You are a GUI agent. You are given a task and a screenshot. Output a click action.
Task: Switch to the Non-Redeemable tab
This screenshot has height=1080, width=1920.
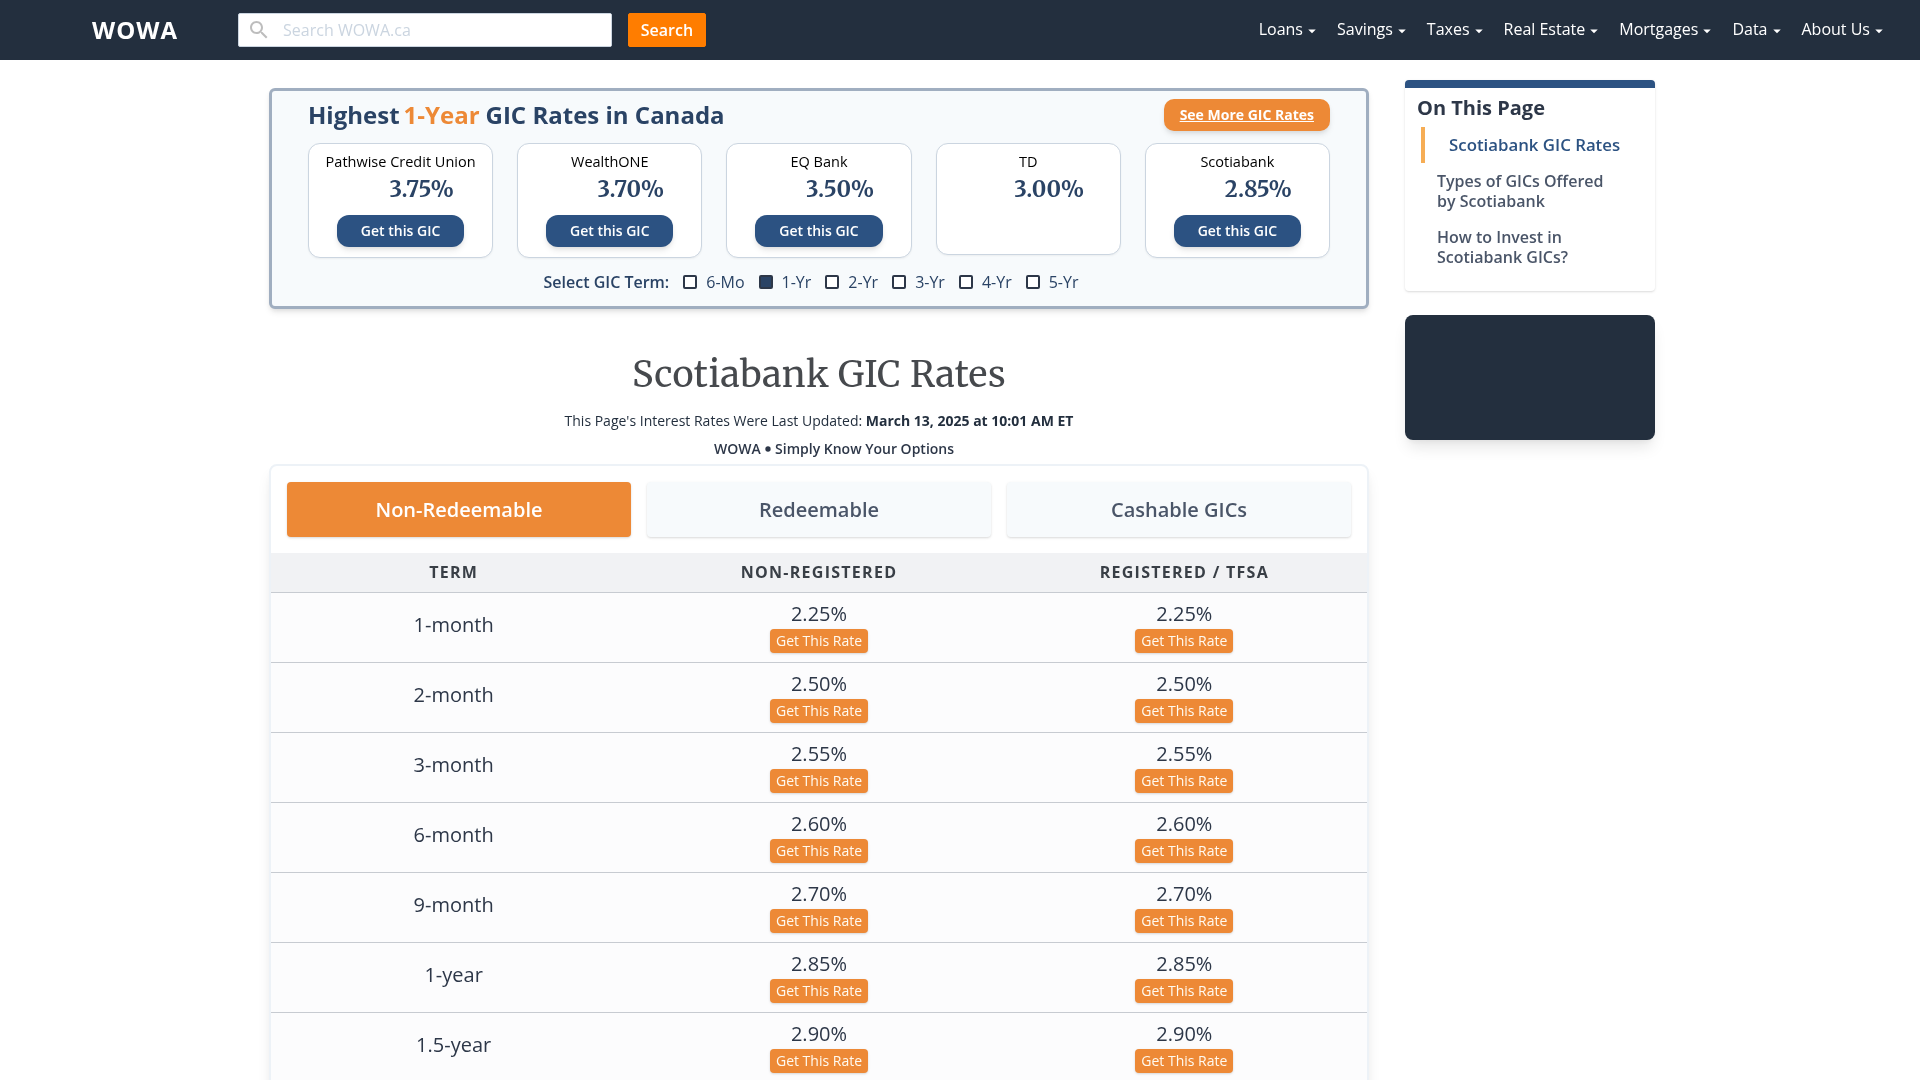pos(459,510)
